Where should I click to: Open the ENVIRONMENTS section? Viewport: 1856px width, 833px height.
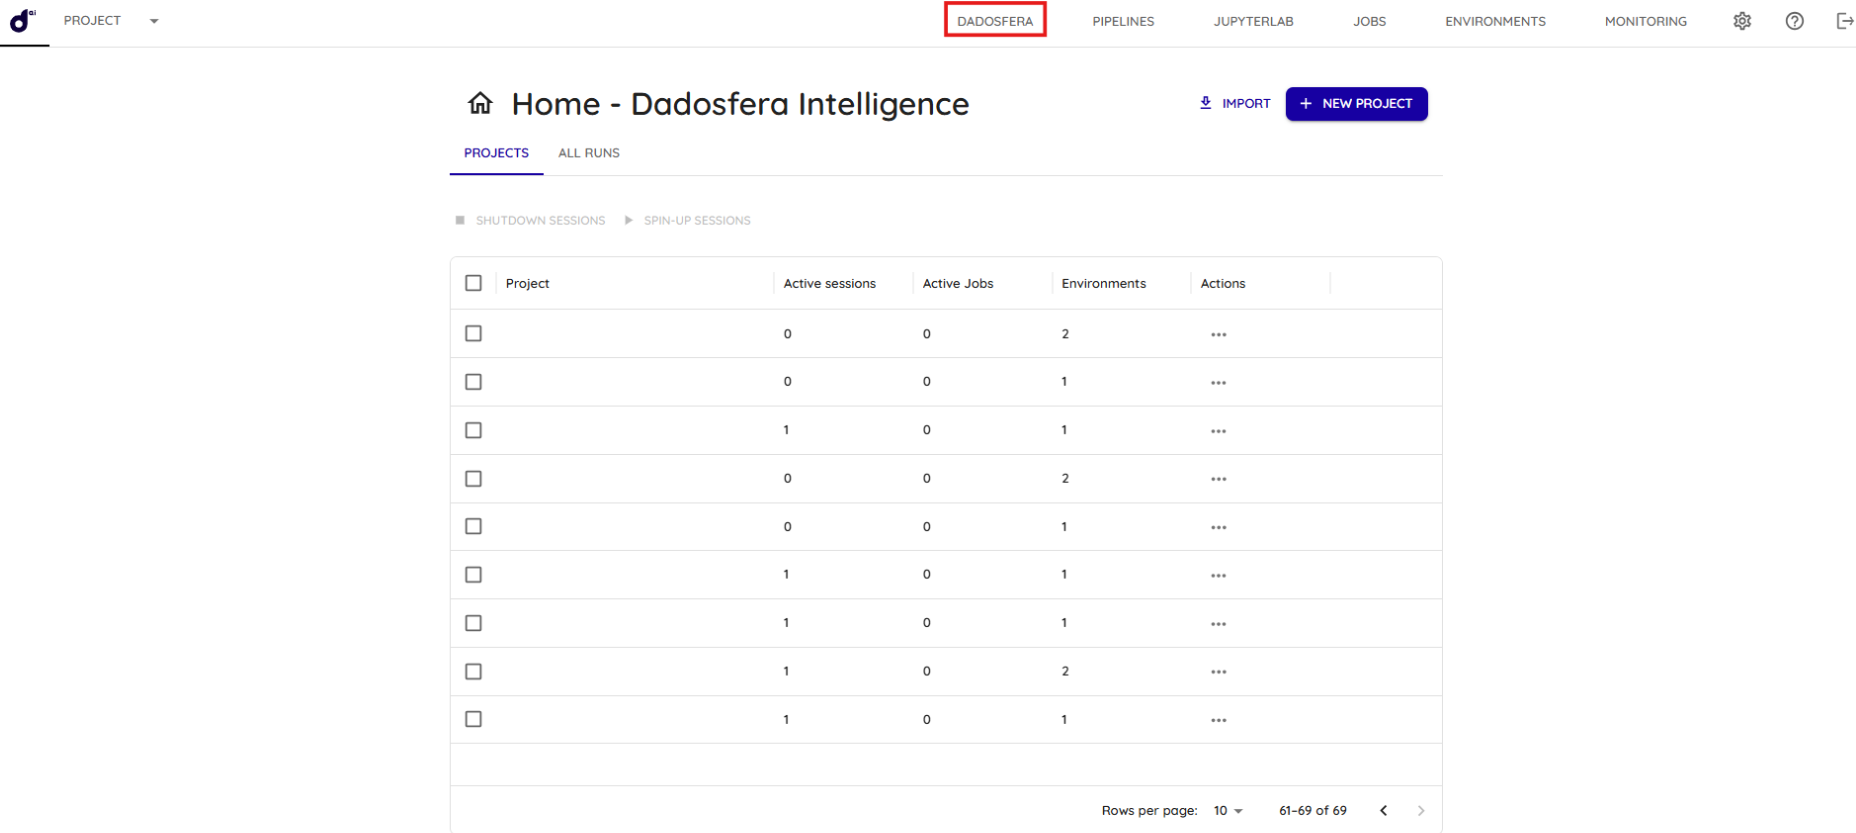pyautogui.click(x=1495, y=21)
